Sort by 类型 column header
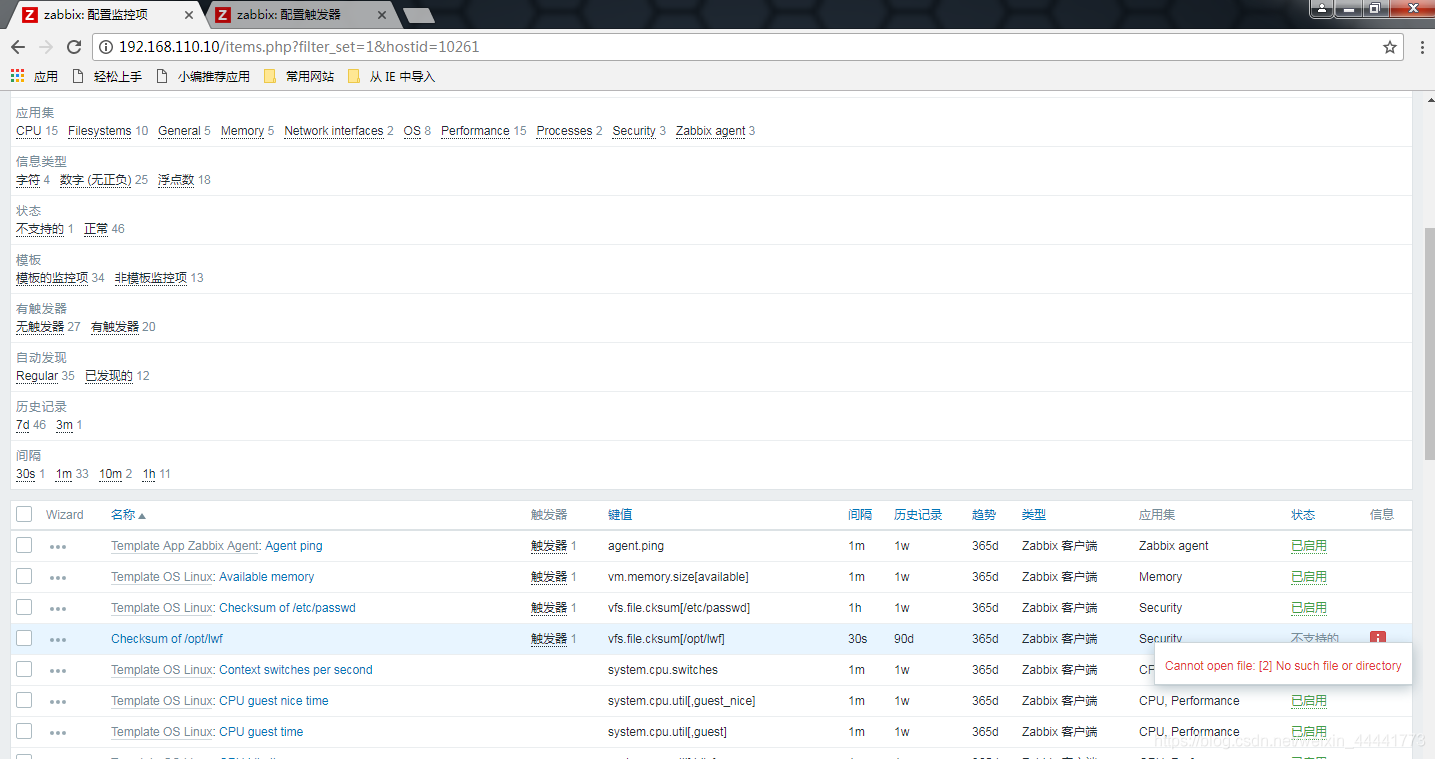 [x=1034, y=514]
